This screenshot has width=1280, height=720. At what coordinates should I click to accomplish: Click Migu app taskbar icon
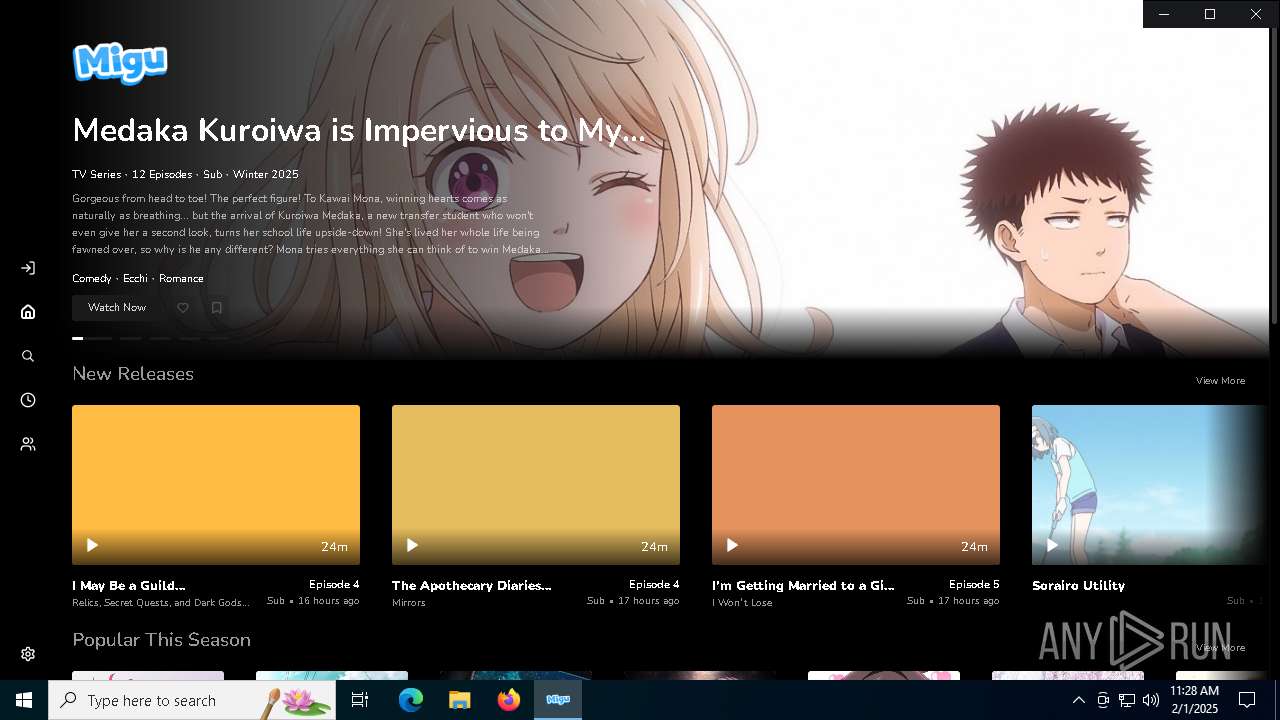tap(558, 700)
